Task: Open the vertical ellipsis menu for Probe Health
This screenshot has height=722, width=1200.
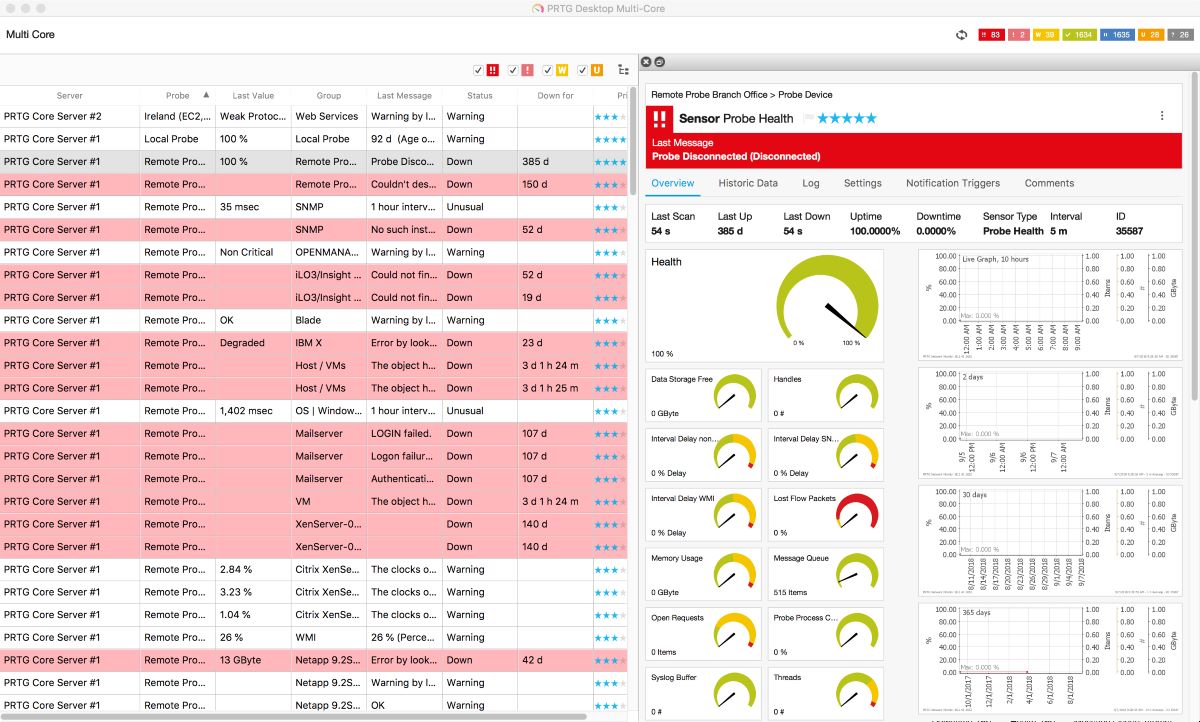Action: pos(1162,115)
